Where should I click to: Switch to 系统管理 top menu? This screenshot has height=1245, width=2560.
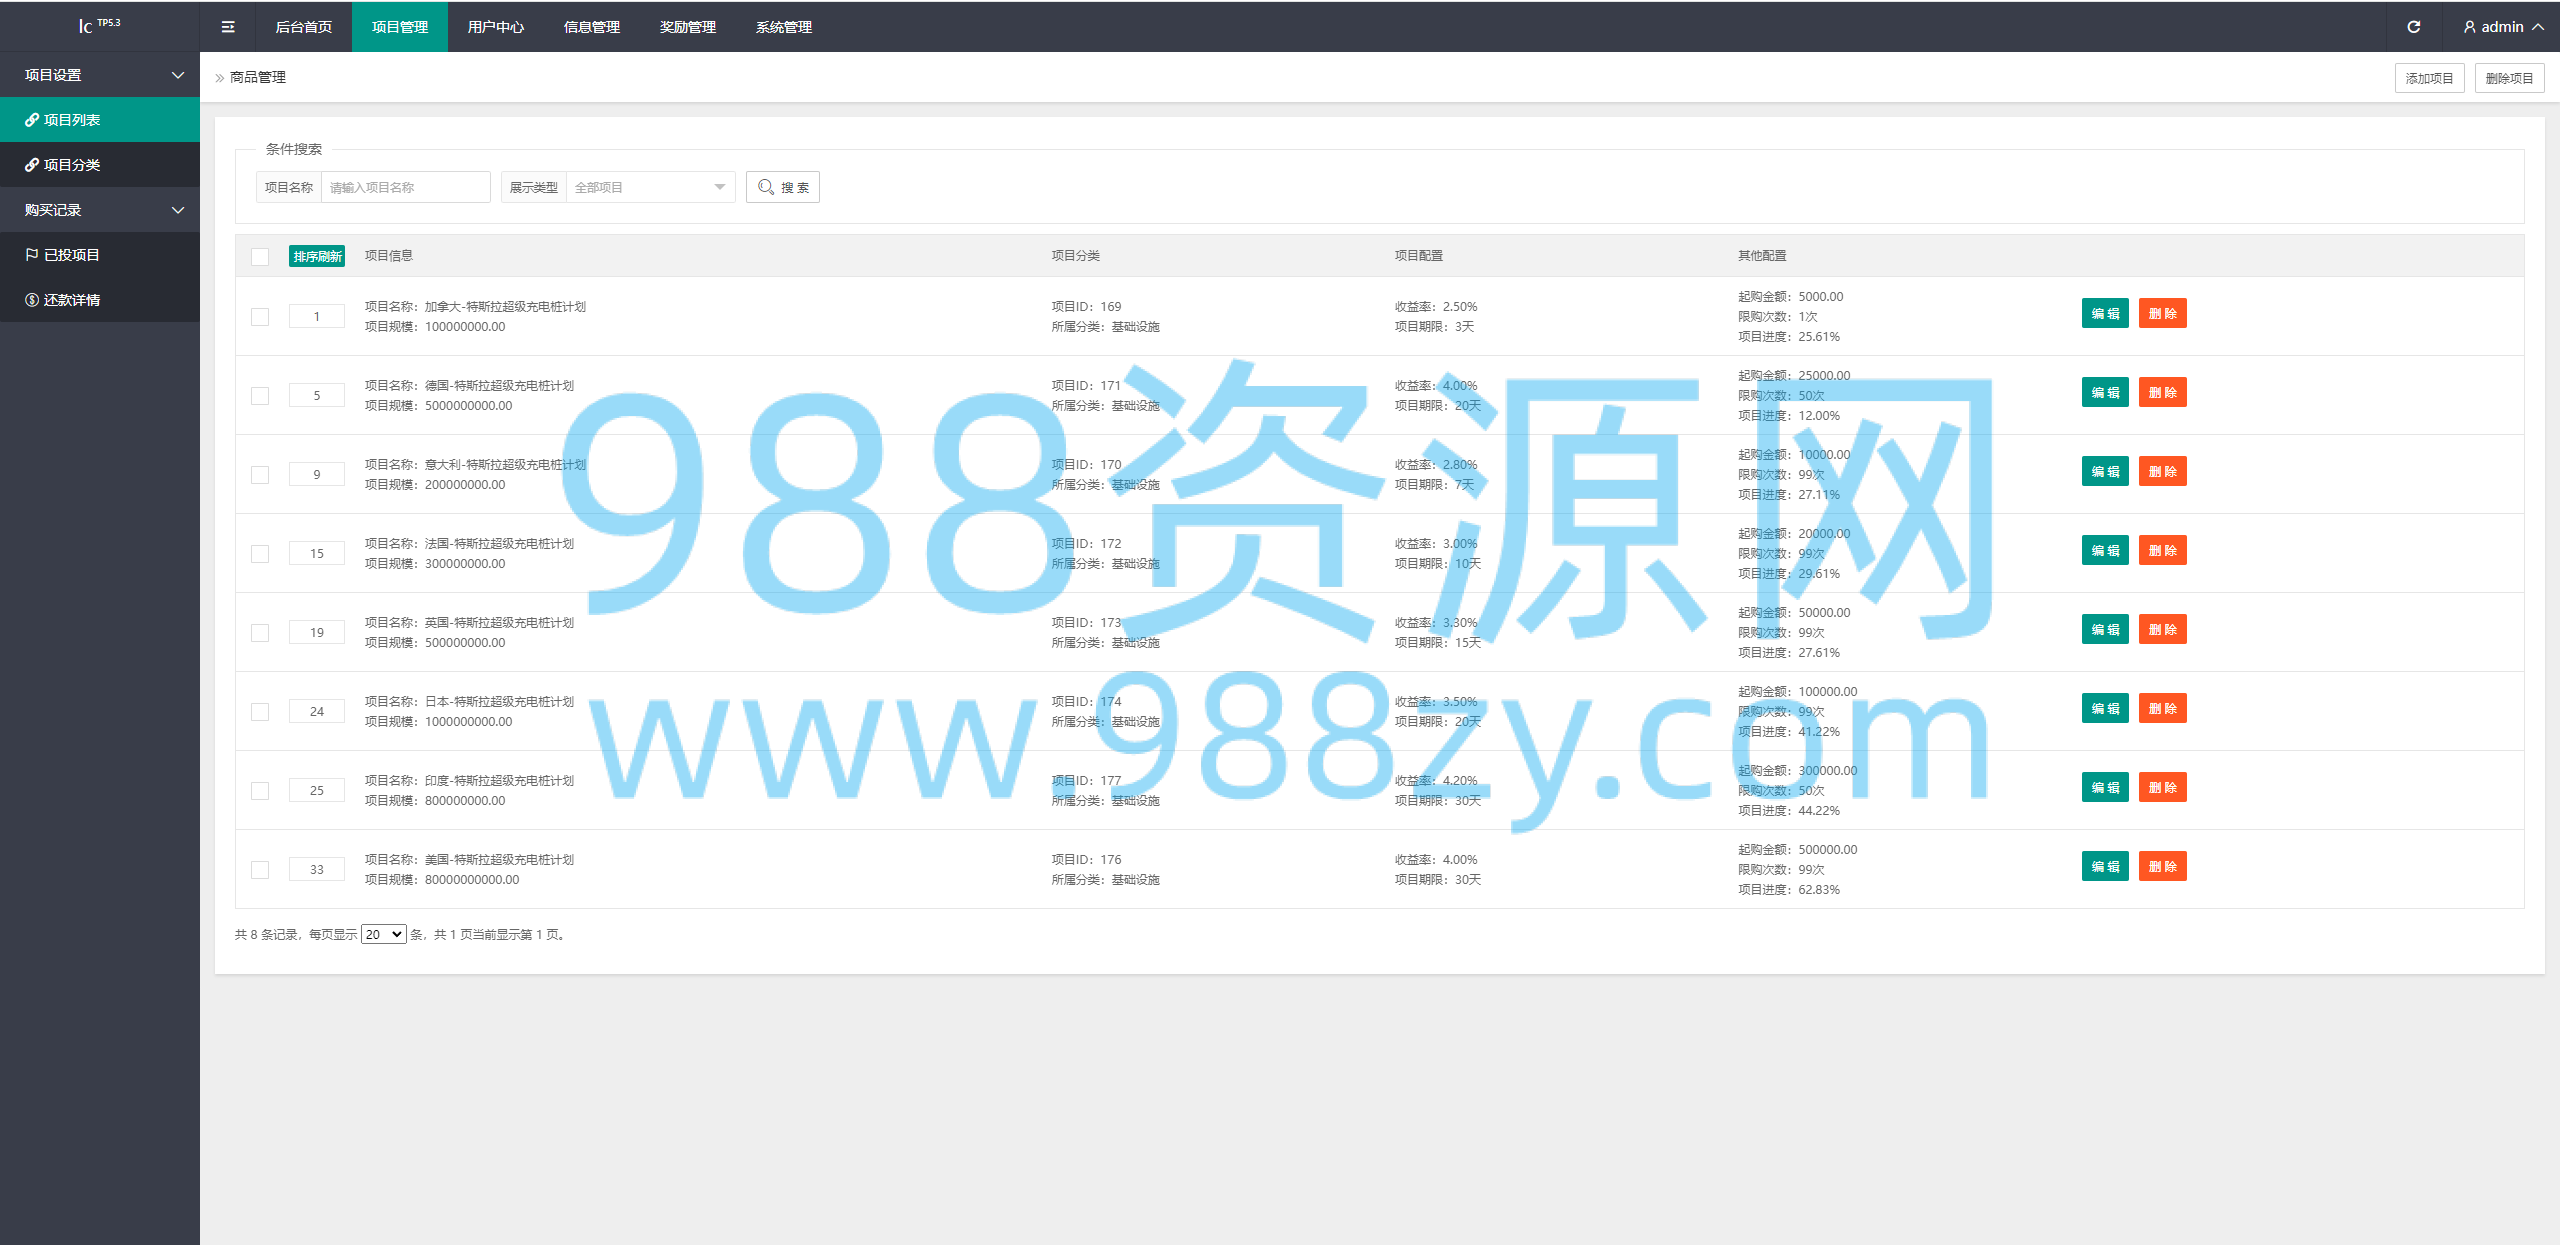[783, 27]
